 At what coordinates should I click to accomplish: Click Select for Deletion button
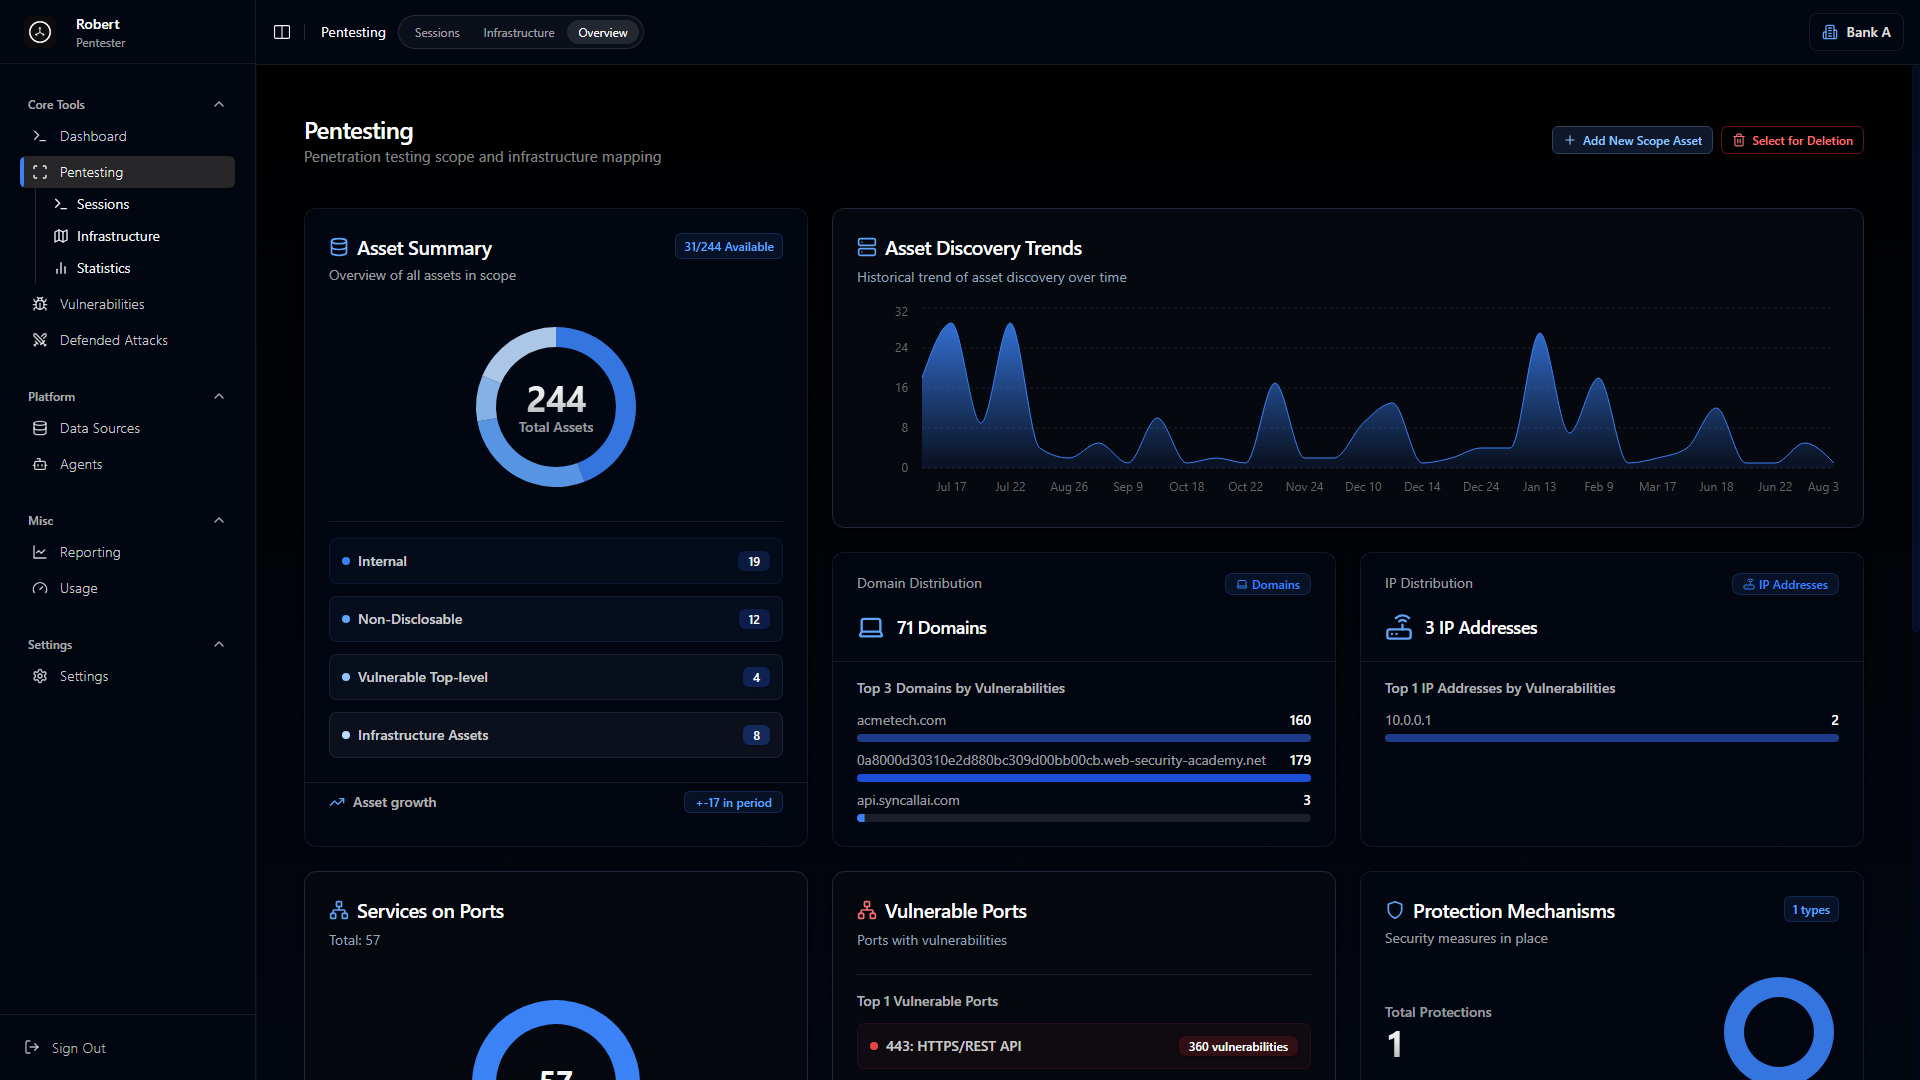click(1792, 140)
